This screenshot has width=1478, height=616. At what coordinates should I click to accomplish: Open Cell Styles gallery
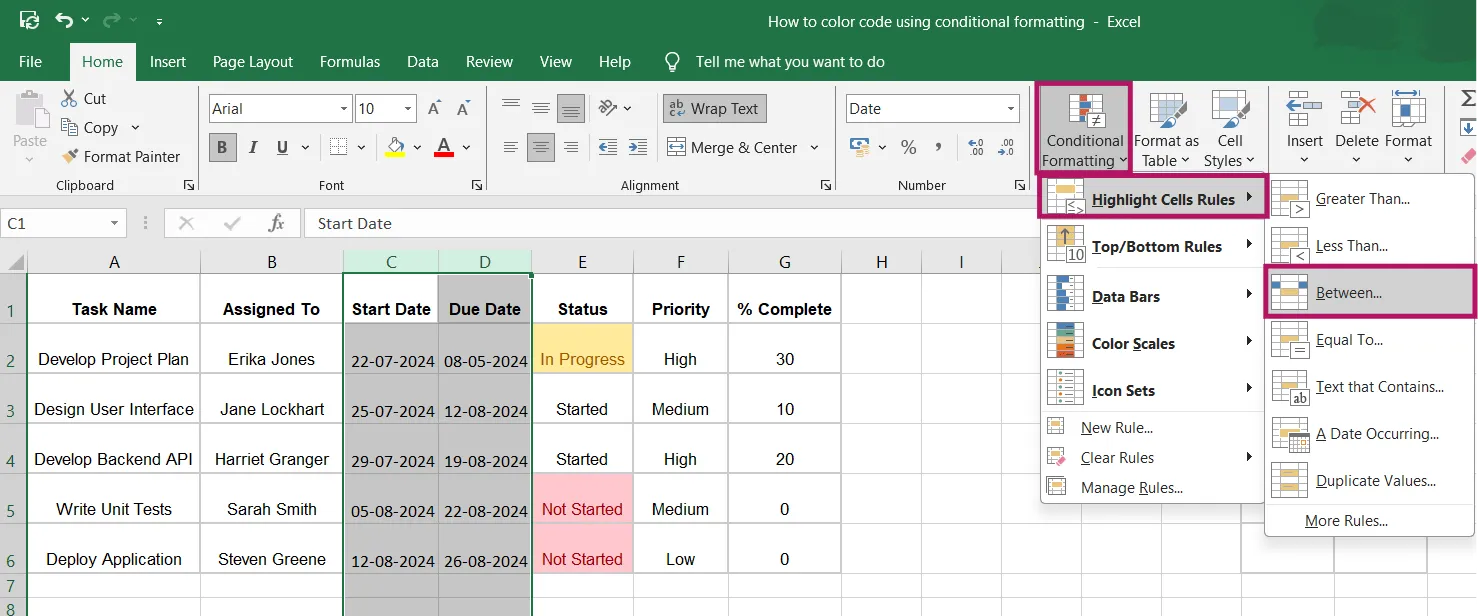click(x=1230, y=129)
